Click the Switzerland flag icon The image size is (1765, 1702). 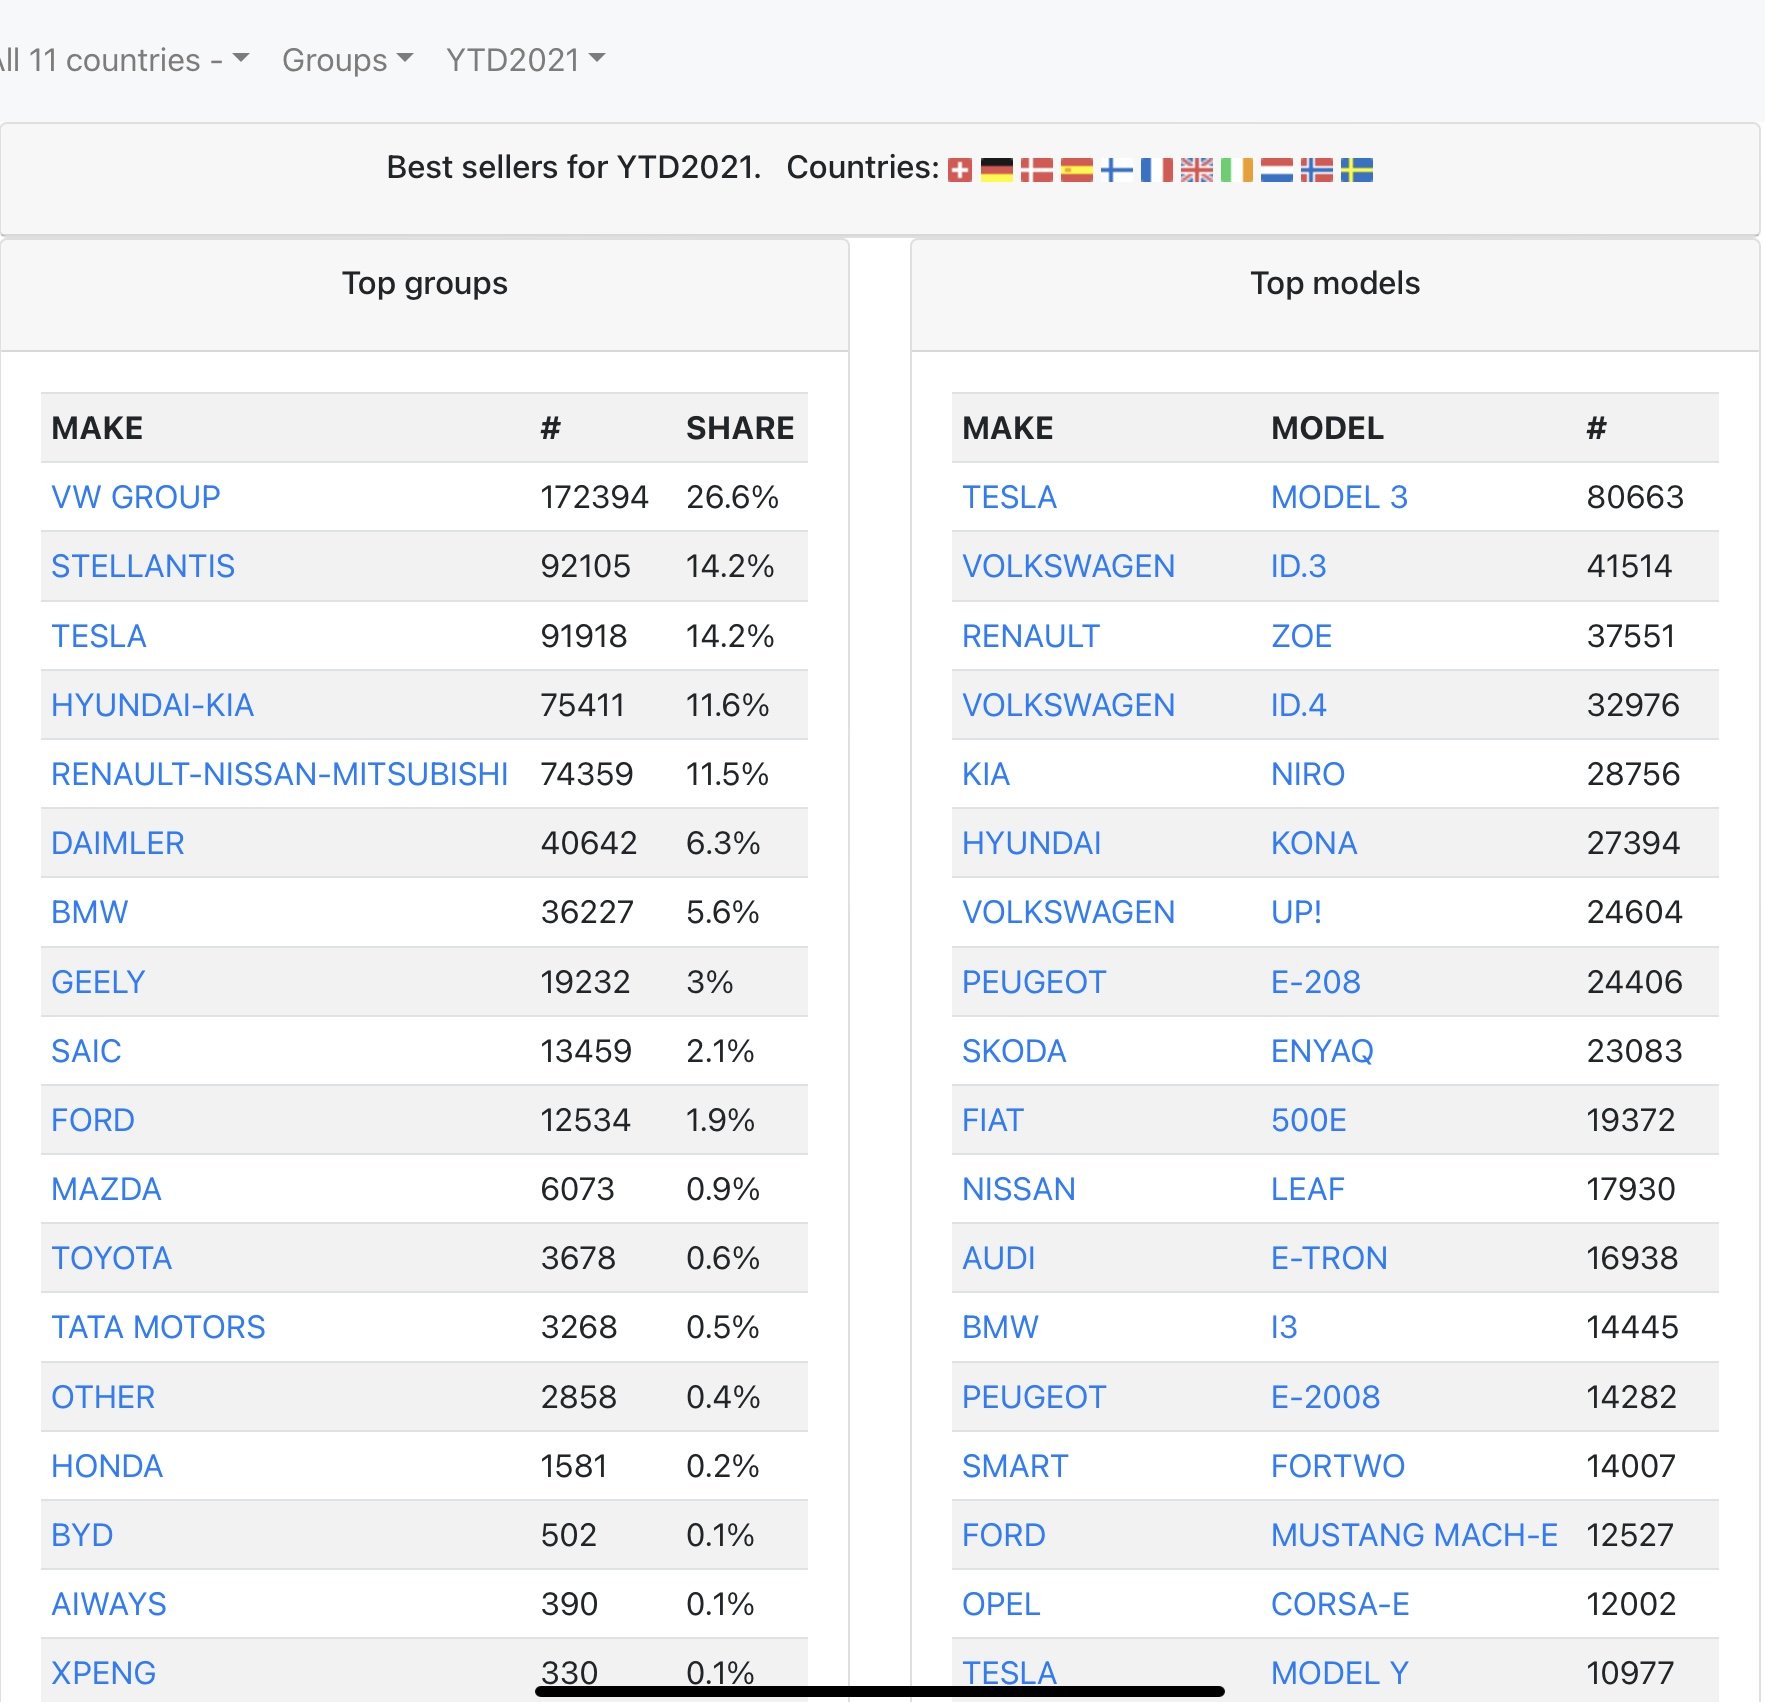pos(959,170)
